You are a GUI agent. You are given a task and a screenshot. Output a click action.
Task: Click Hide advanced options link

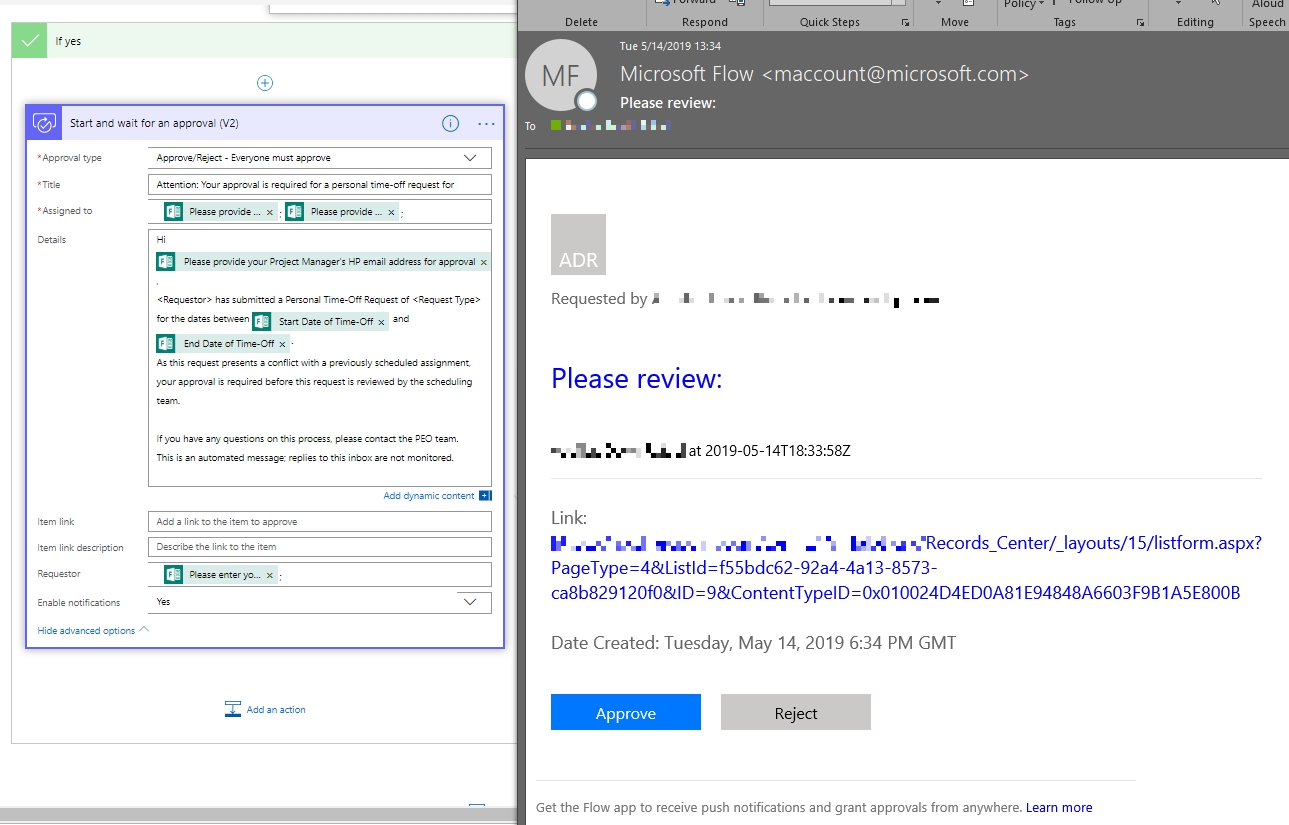click(86, 631)
